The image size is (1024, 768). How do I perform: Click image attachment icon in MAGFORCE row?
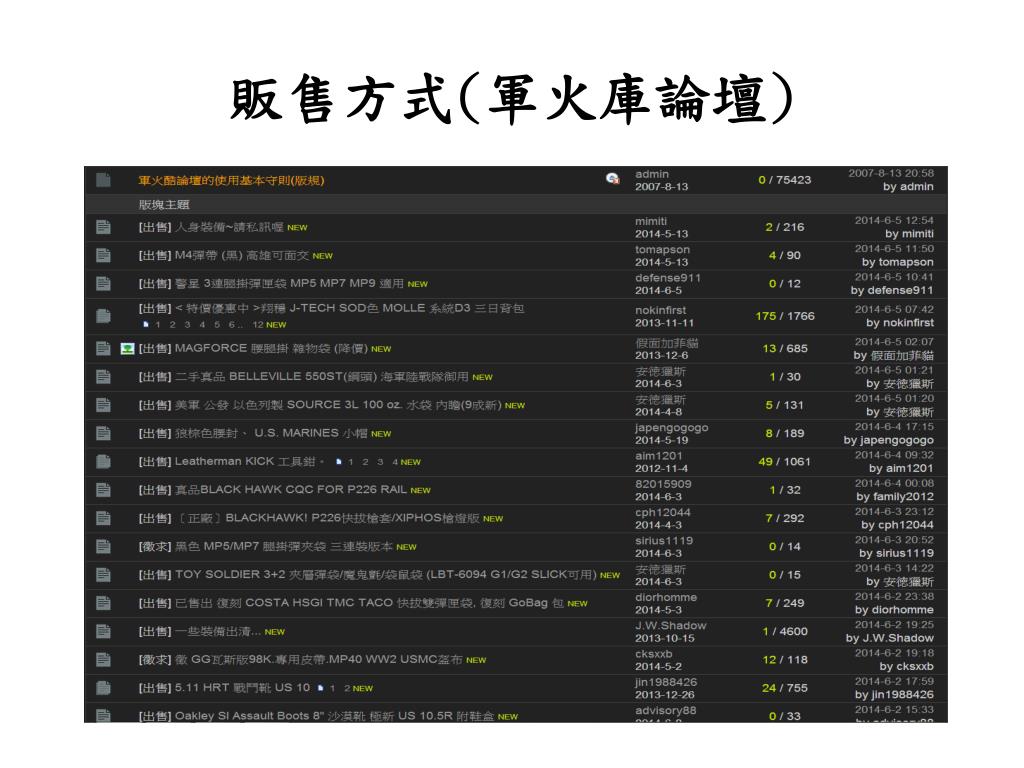click(x=127, y=349)
